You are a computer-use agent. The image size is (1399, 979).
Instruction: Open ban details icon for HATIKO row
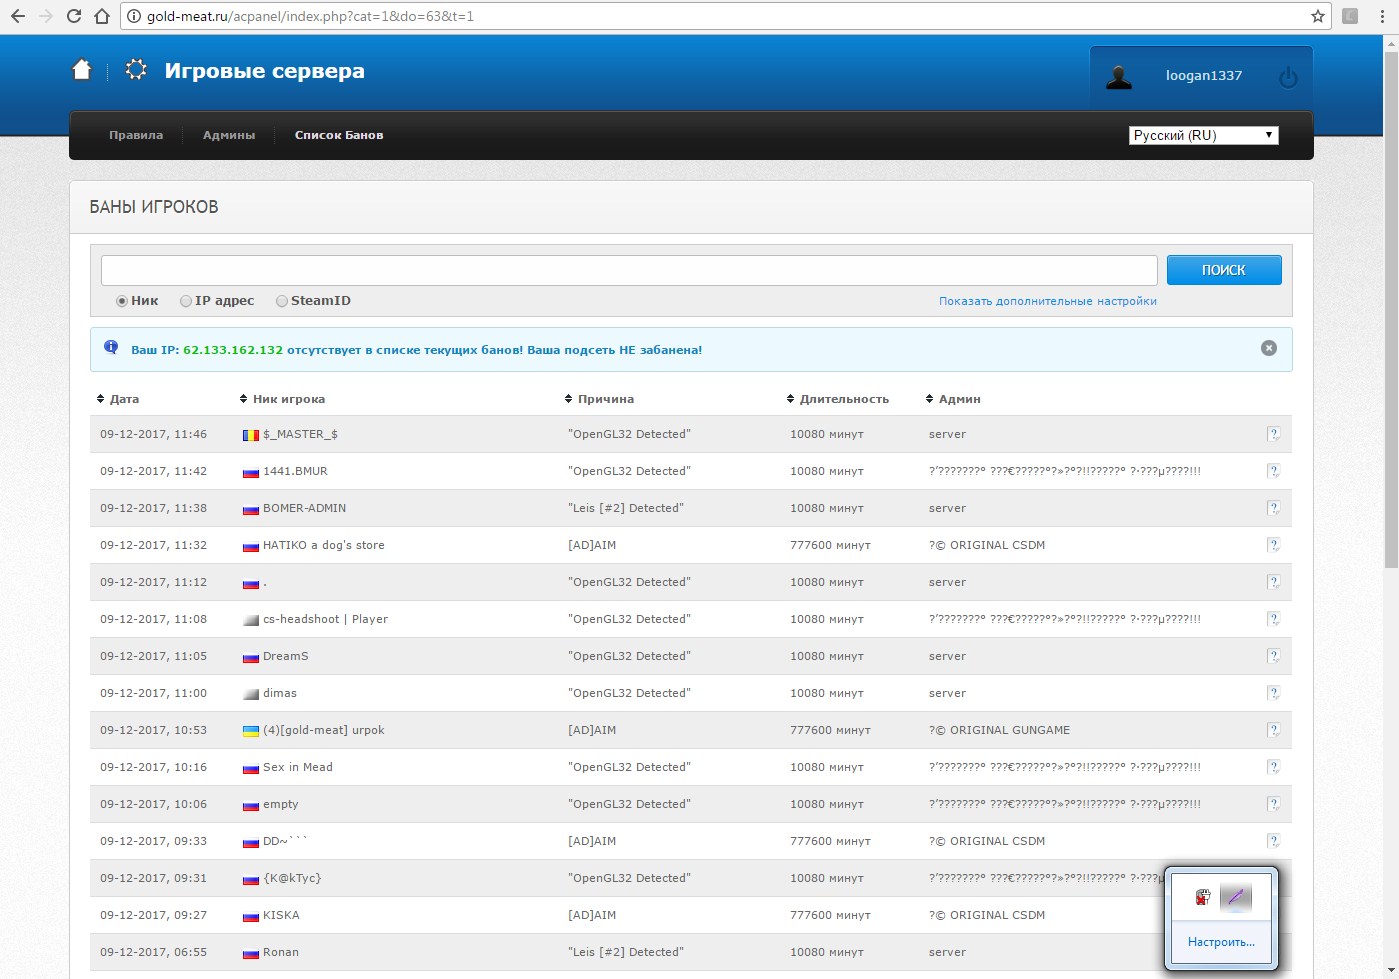click(x=1273, y=545)
